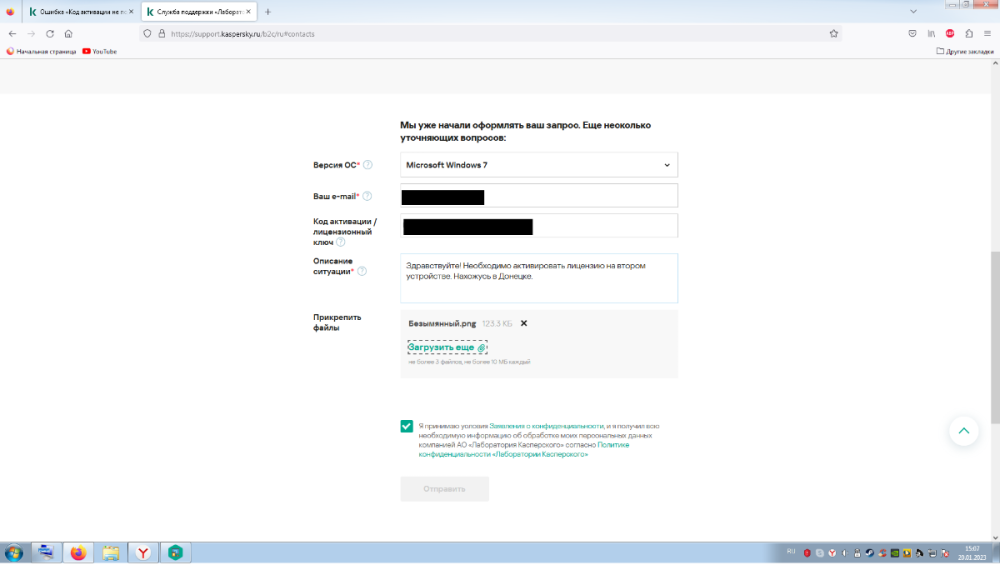Remove attached file Безымянный.png
The width and height of the screenshot is (1000, 565).
pyautogui.click(x=524, y=323)
